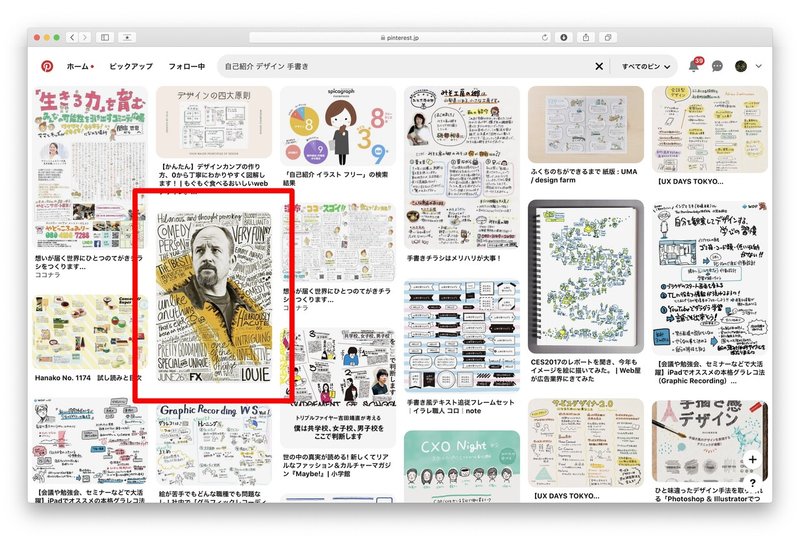
Task: Open the LOUIE comedy poster pin
Action: pyautogui.click(x=214, y=296)
